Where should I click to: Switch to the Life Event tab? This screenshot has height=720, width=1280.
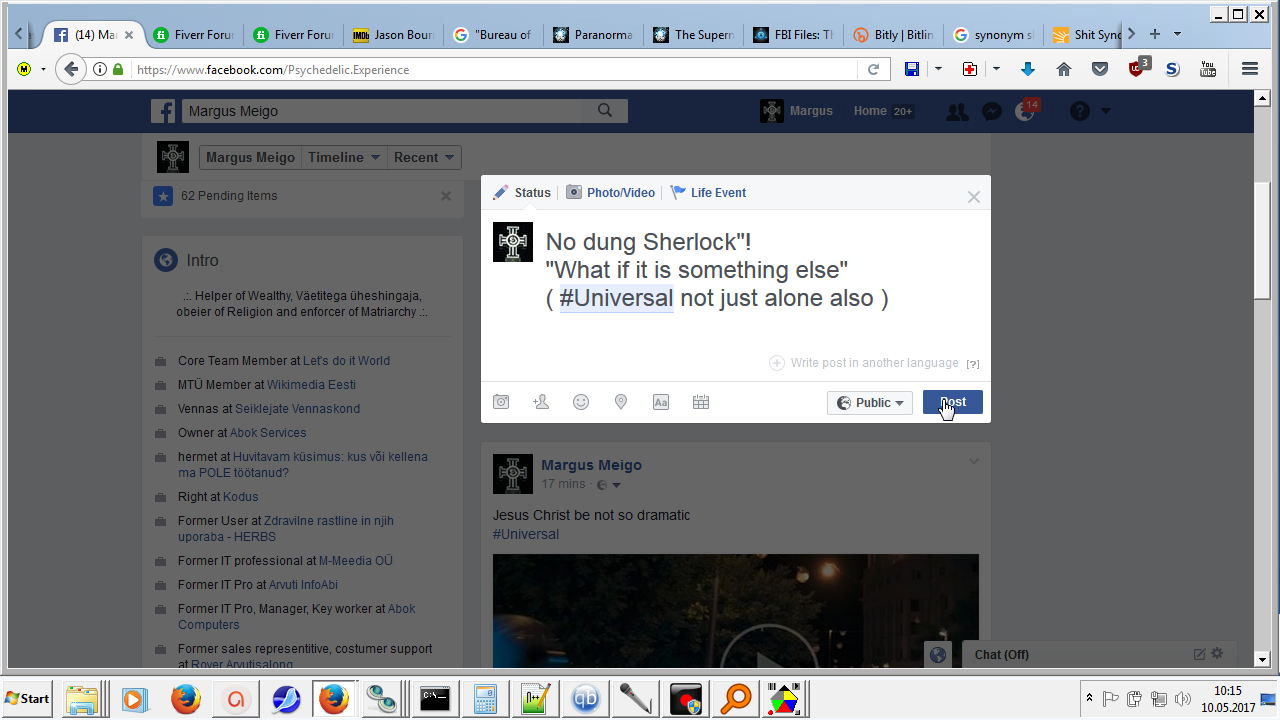708,193
